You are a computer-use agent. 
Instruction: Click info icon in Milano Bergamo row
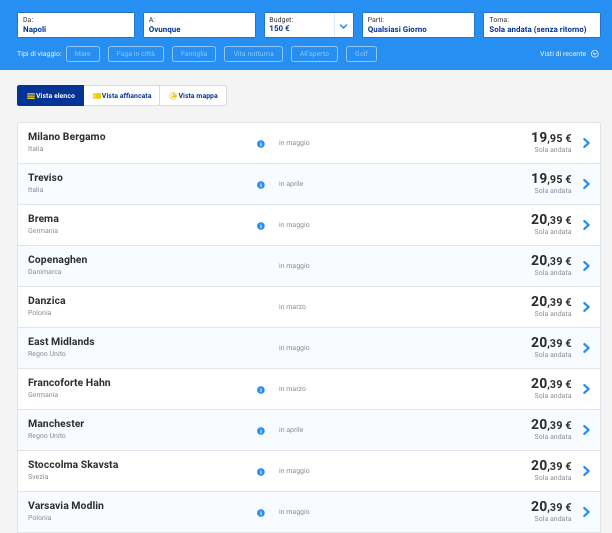pos(261,144)
